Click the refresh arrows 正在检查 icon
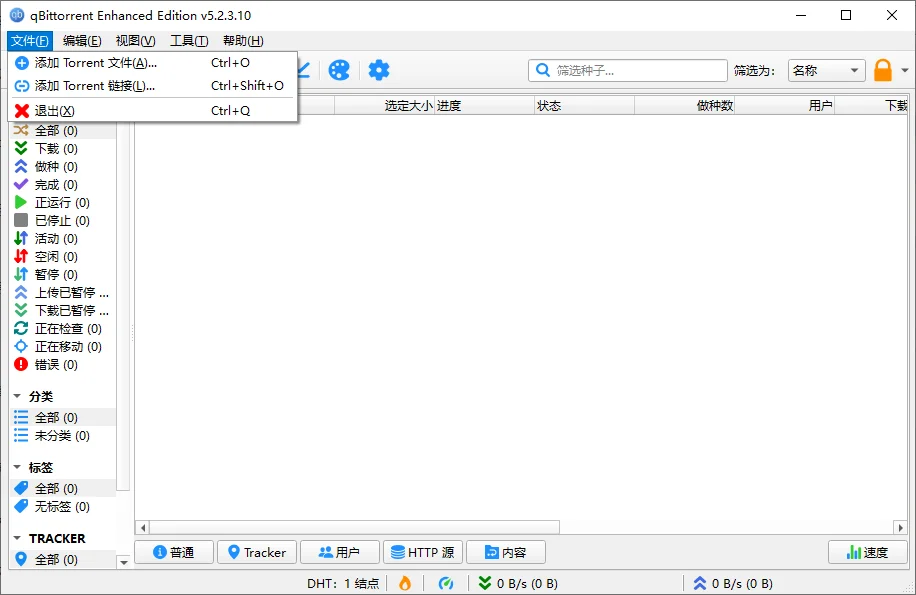The width and height of the screenshot is (916, 595). [21, 328]
